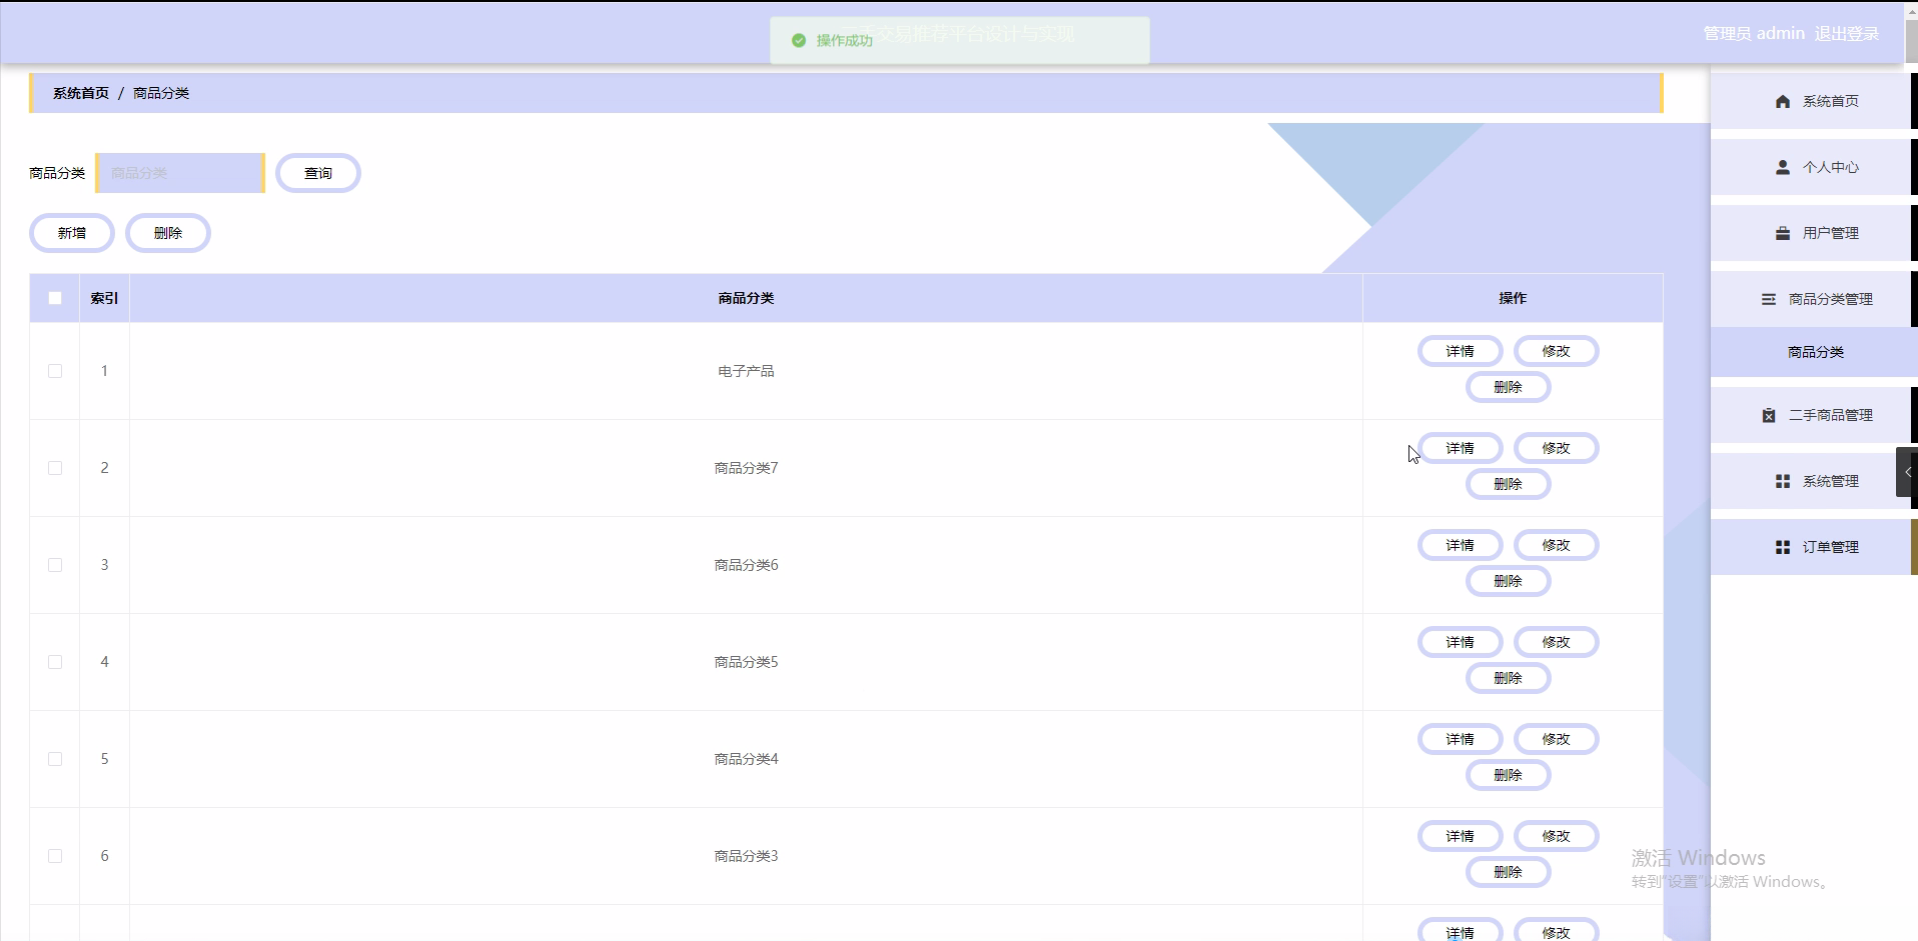Open 个人中心 in the sidebar menu
The height and width of the screenshot is (941, 1918).
coord(1814,167)
